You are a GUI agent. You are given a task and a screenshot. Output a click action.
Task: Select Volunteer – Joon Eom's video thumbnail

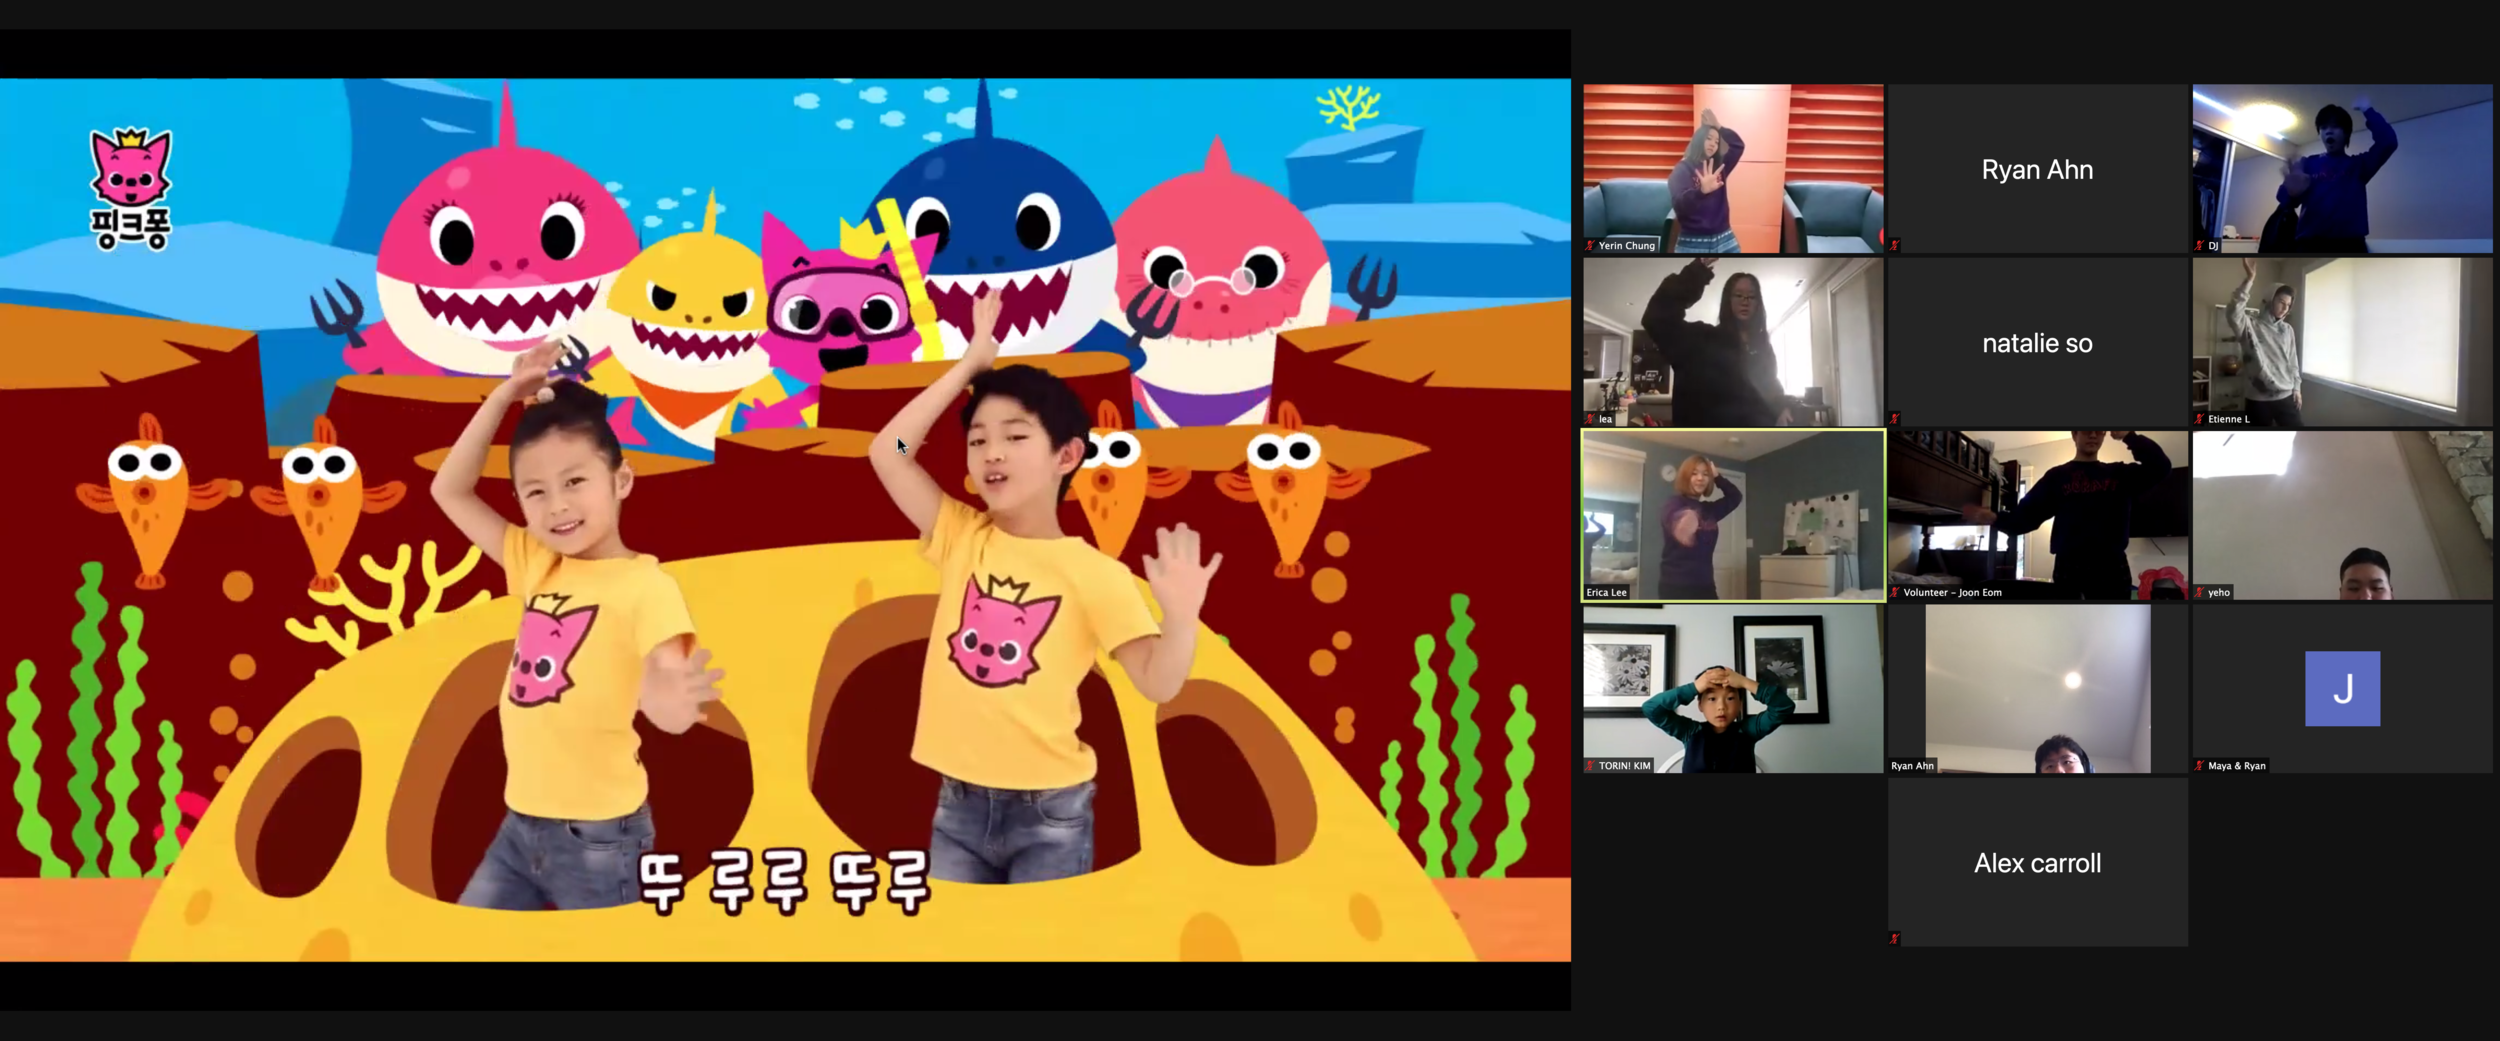(x=2037, y=515)
